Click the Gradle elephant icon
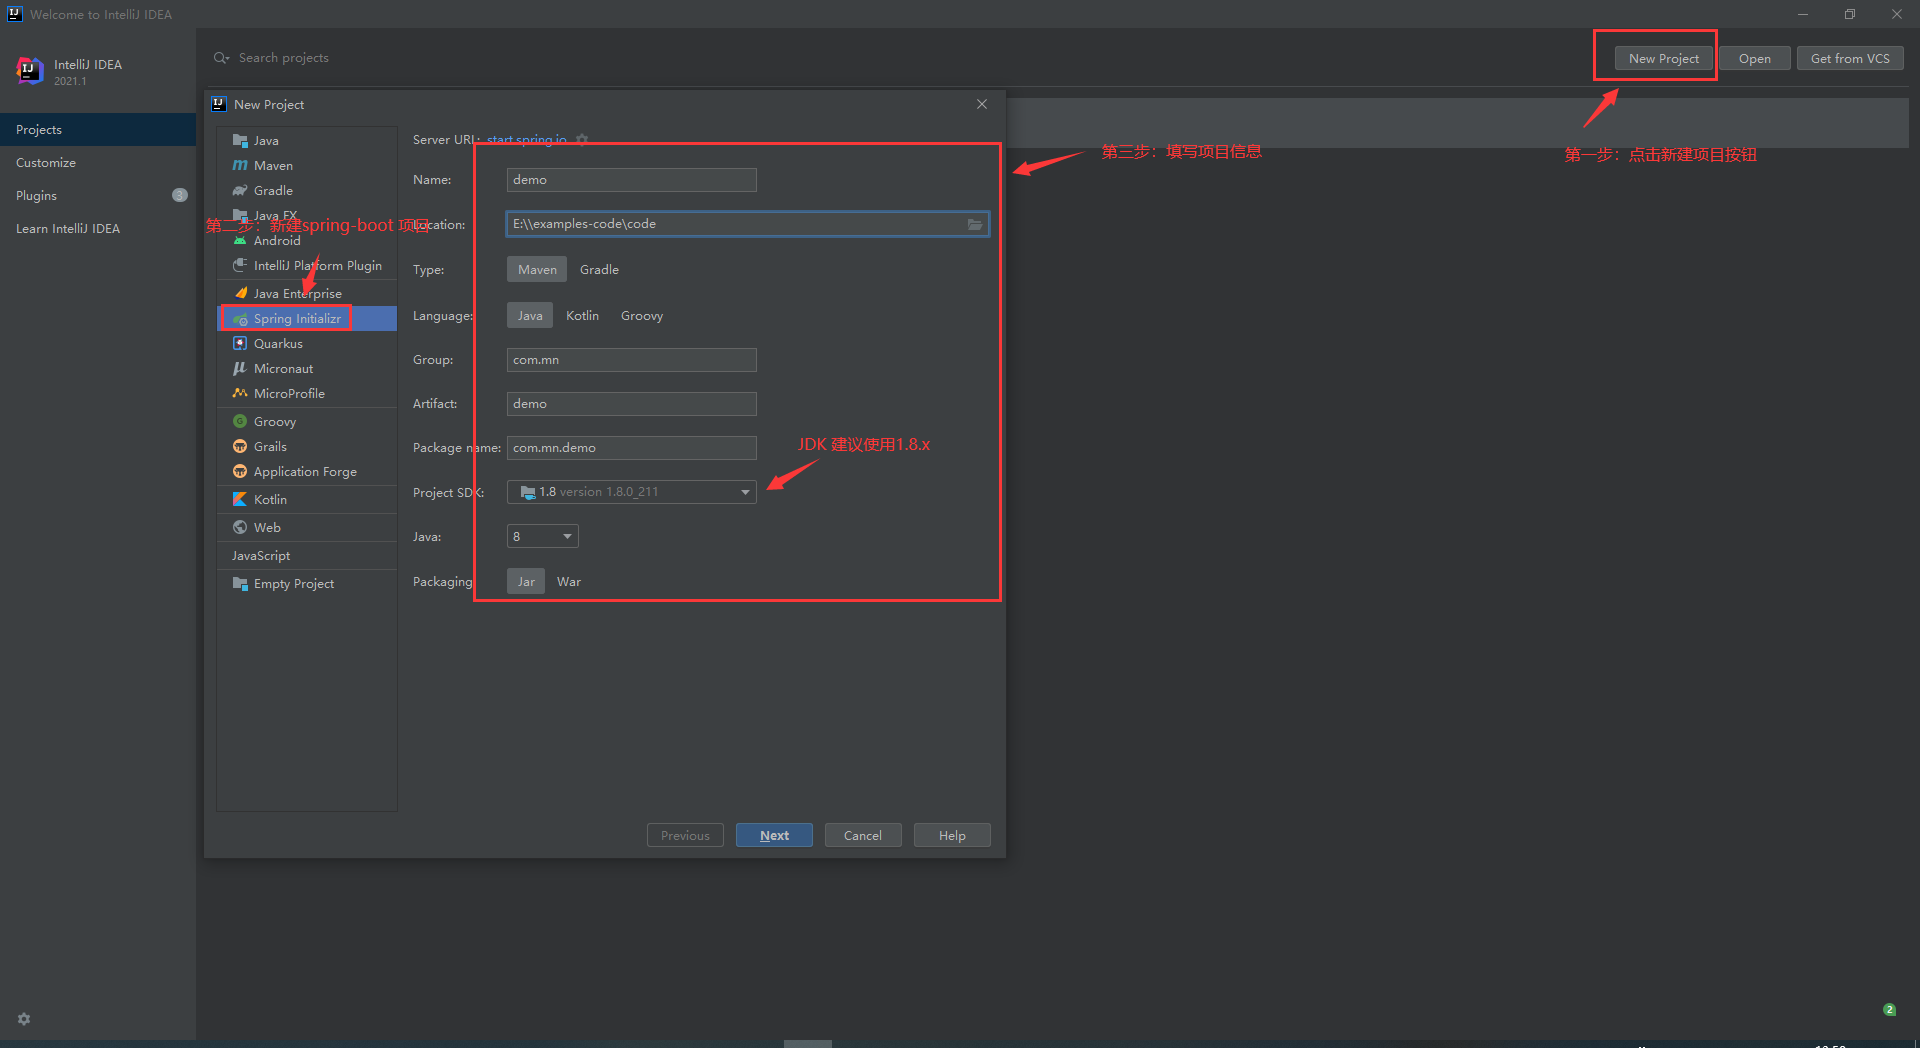The height and width of the screenshot is (1048, 1920). tap(240, 191)
